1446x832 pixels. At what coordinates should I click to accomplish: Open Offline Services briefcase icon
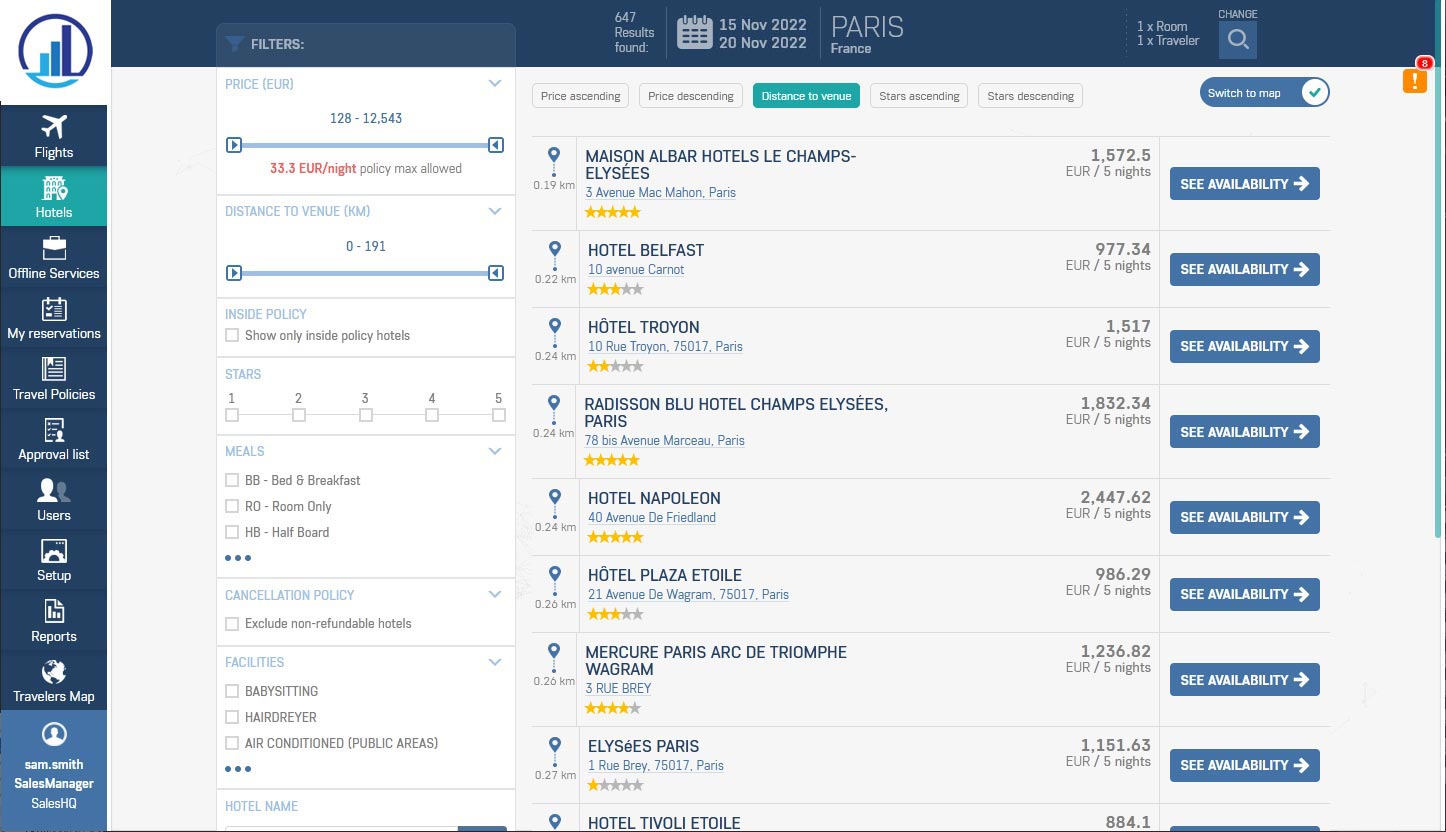[x=53, y=248]
